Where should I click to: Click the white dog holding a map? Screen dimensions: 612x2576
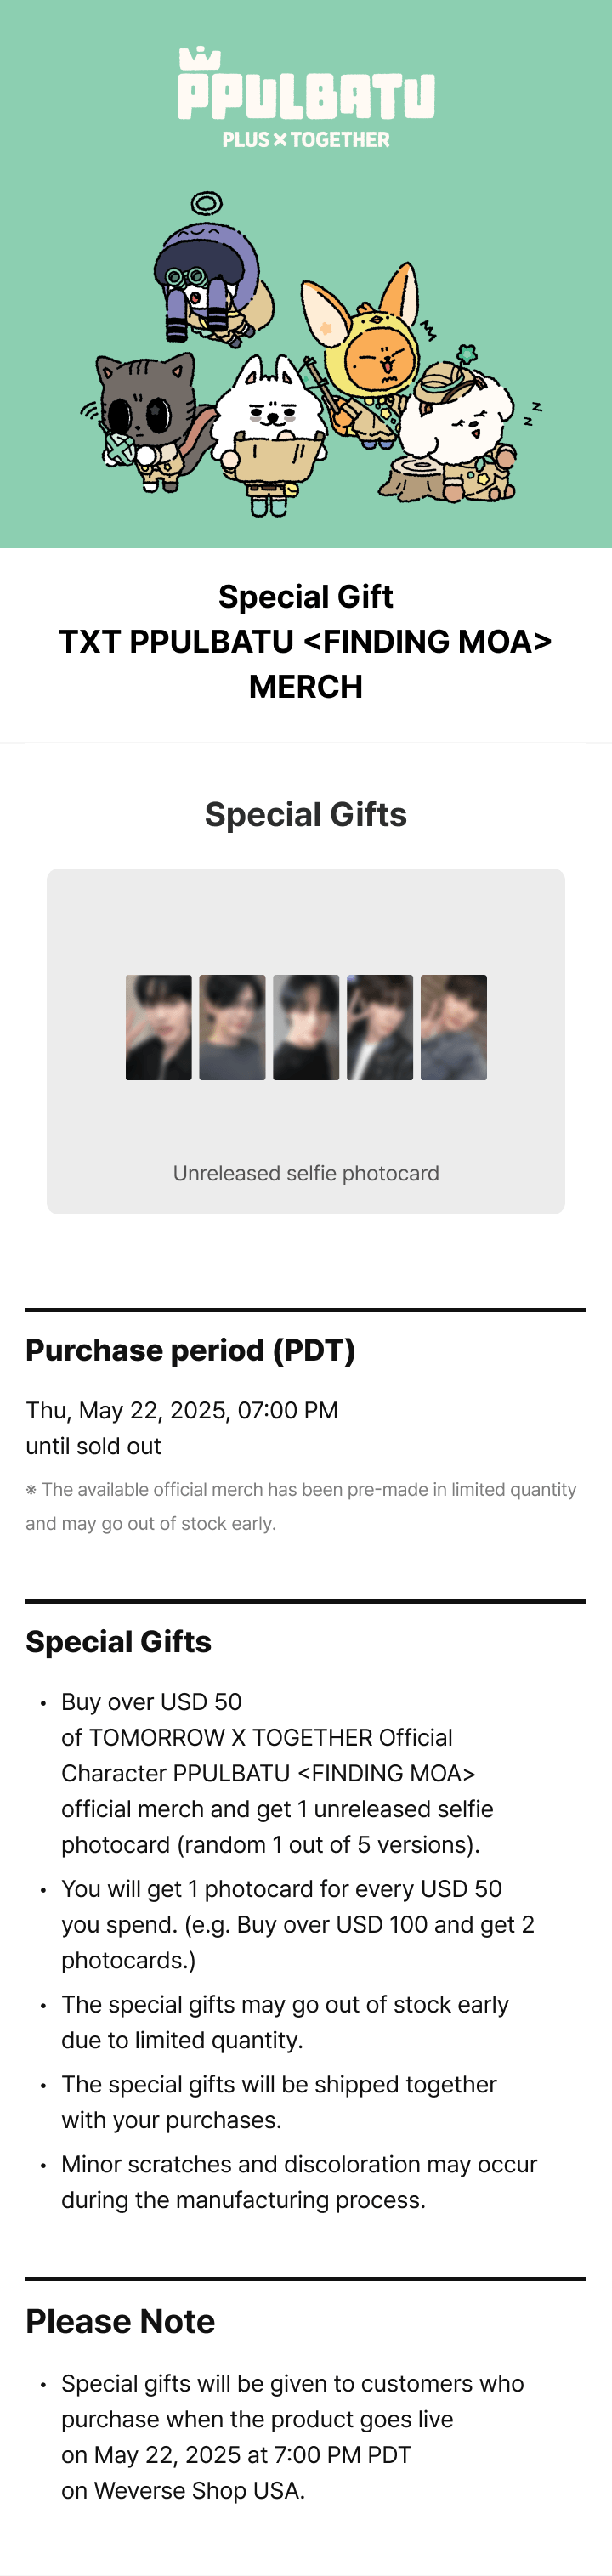click(x=271, y=430)
